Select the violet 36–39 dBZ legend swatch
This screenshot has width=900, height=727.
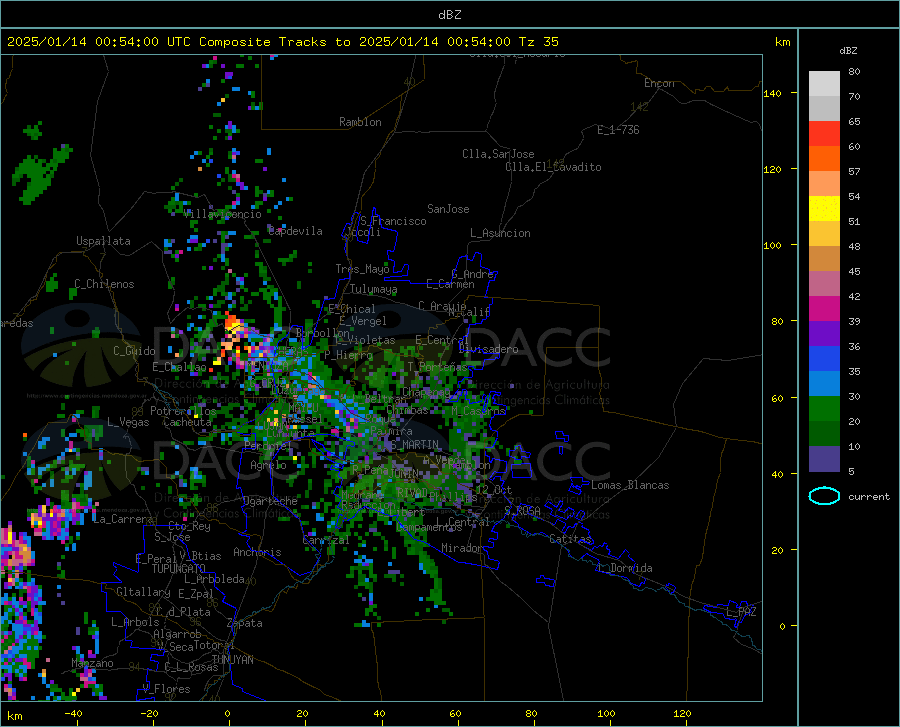coord(824,334)
